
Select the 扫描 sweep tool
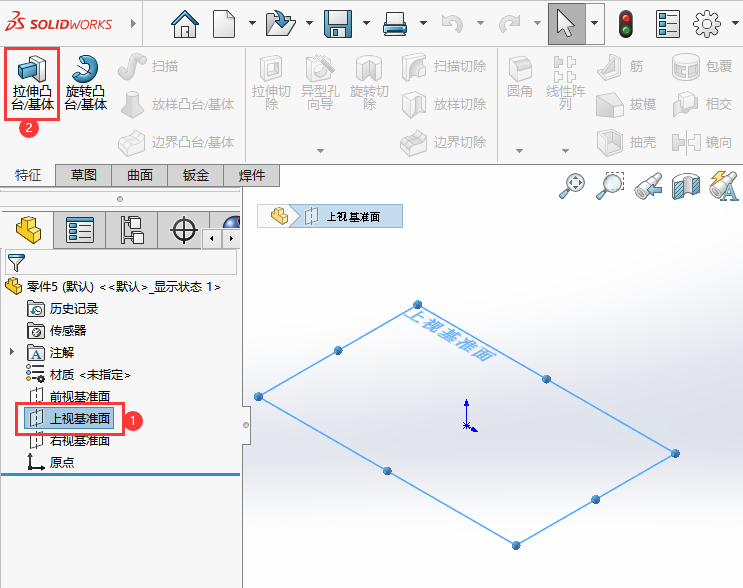pos(148,66)
